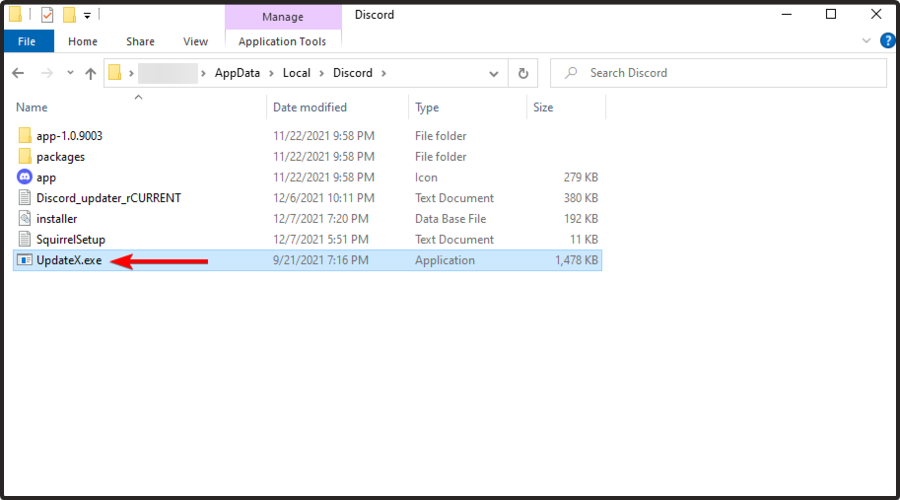Click the SquirrelSetup file name
Image resolution: width=900 pixels, height=500 pixels.
pyautogui.click(x=71, y=239)
